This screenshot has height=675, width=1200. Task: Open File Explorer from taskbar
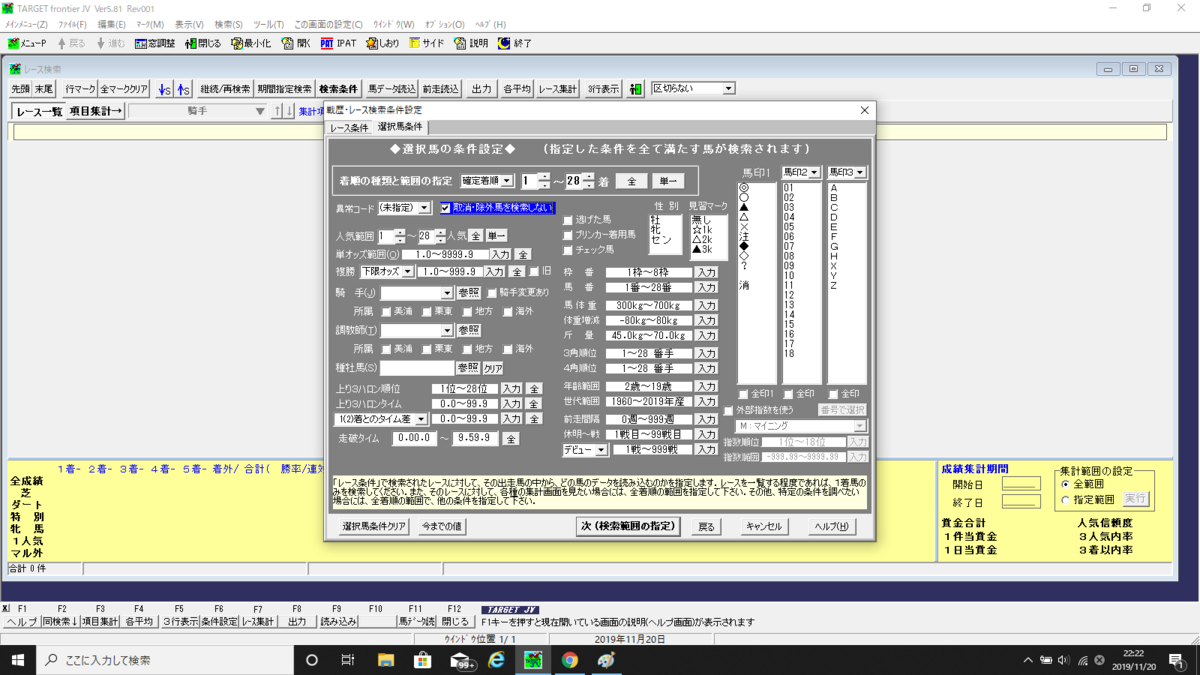[x=386, y=660]
